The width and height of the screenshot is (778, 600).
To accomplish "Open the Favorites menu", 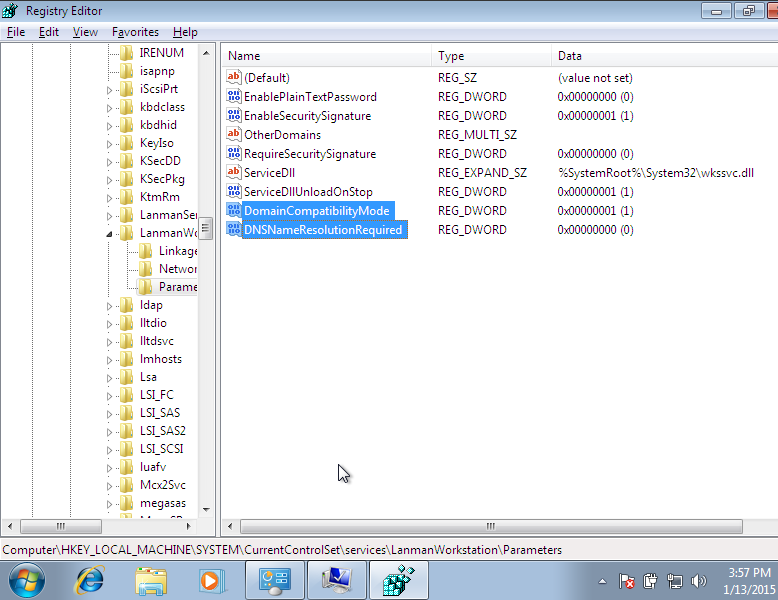I will click(135, 32).
